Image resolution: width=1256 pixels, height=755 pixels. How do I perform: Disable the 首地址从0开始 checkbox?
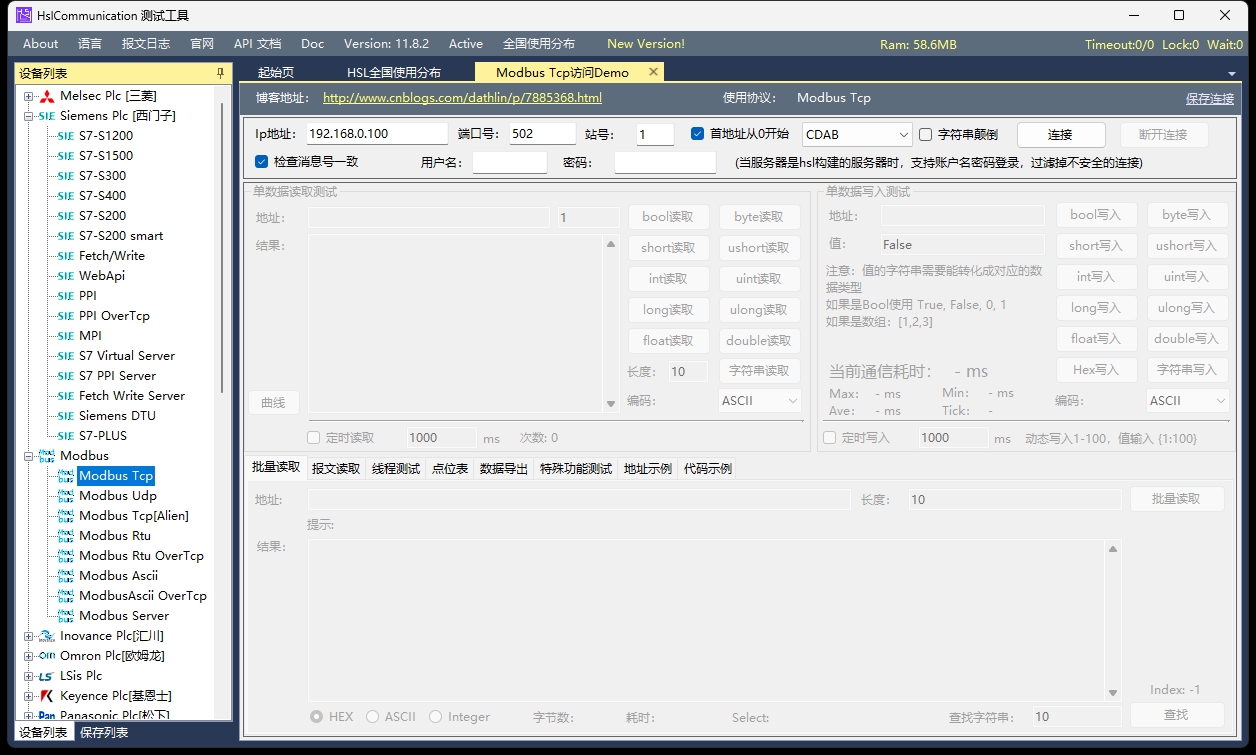pos(697,133)
